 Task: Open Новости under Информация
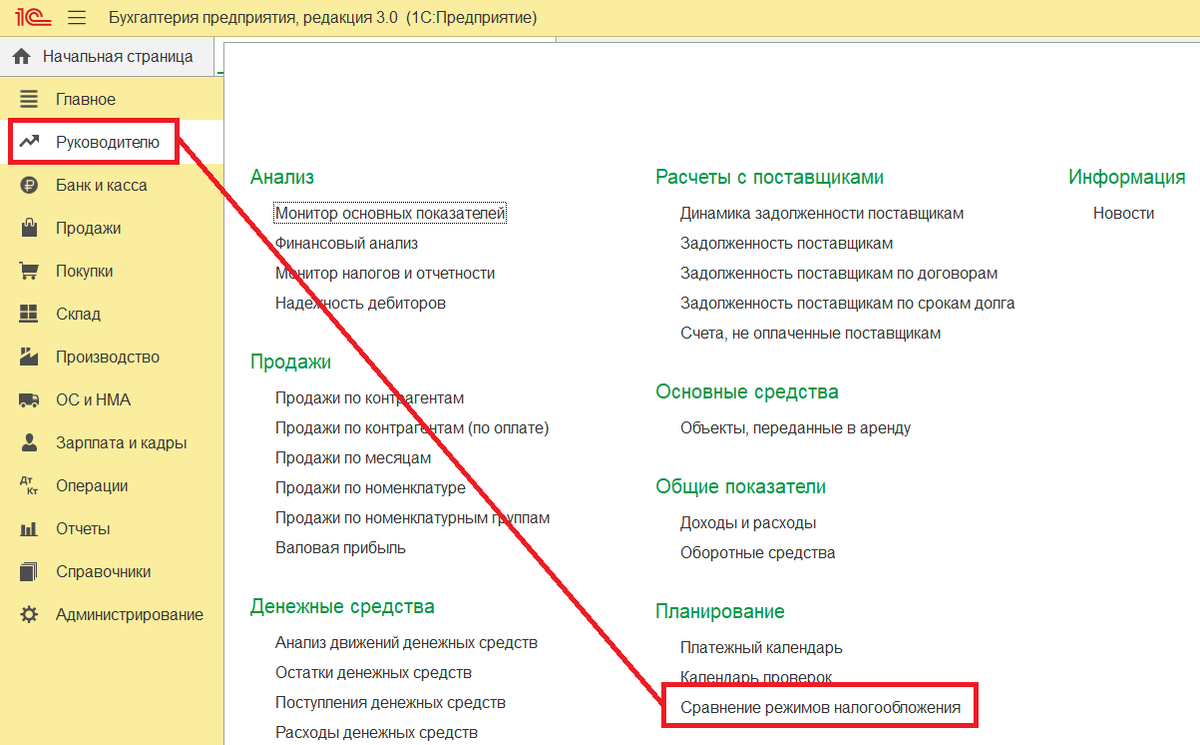[x=1123, y=213]
